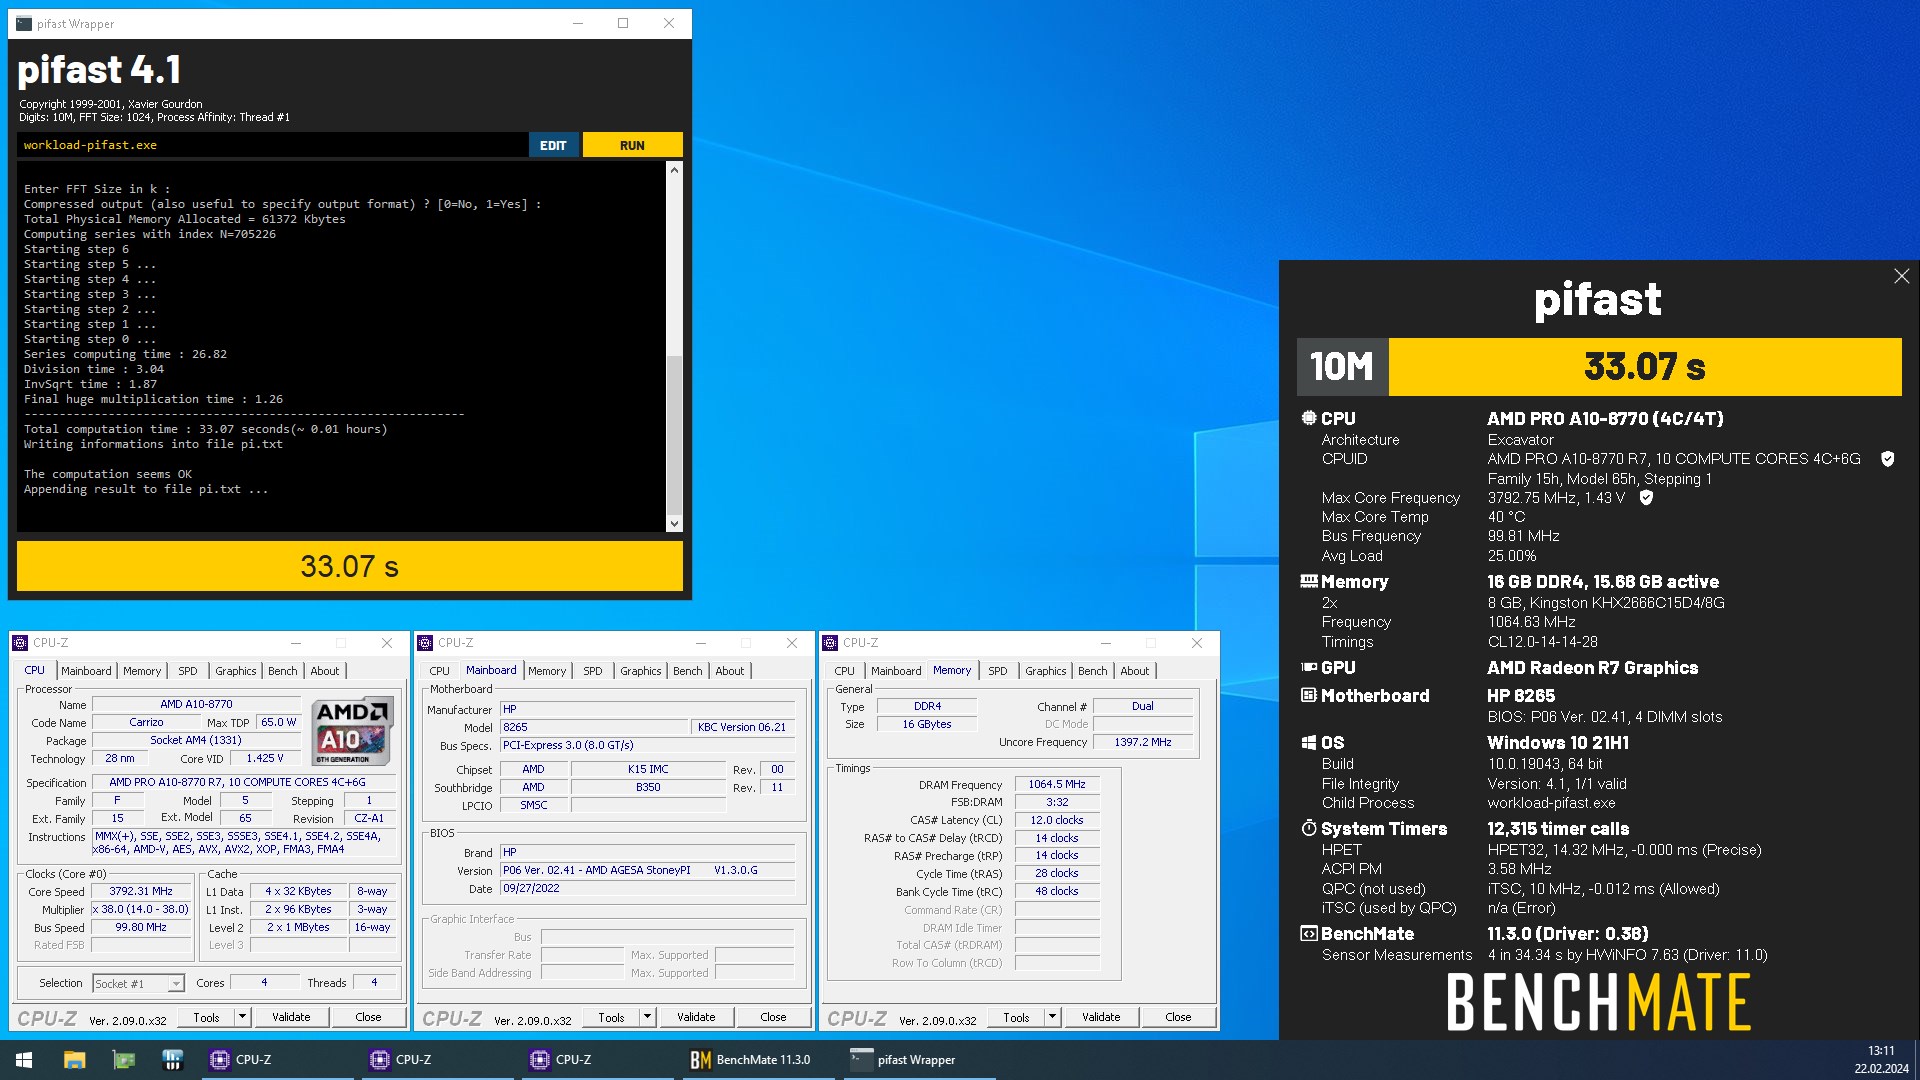
Task: Click yellow 33.07 s result bar in pifast Wrapper
Action: point(350,566)
